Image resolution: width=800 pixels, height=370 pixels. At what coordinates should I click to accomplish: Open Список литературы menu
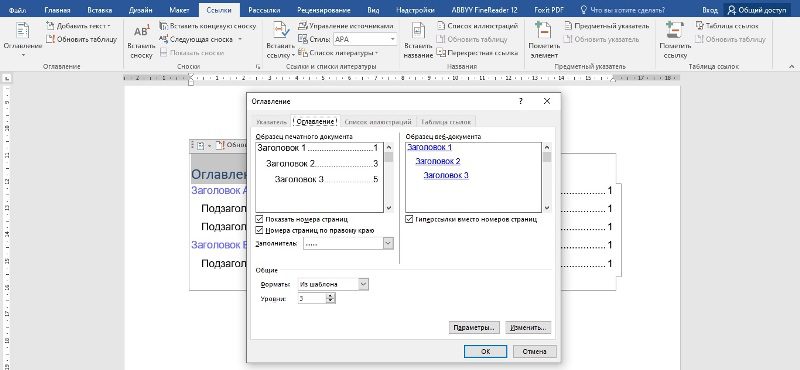point(338,53)
